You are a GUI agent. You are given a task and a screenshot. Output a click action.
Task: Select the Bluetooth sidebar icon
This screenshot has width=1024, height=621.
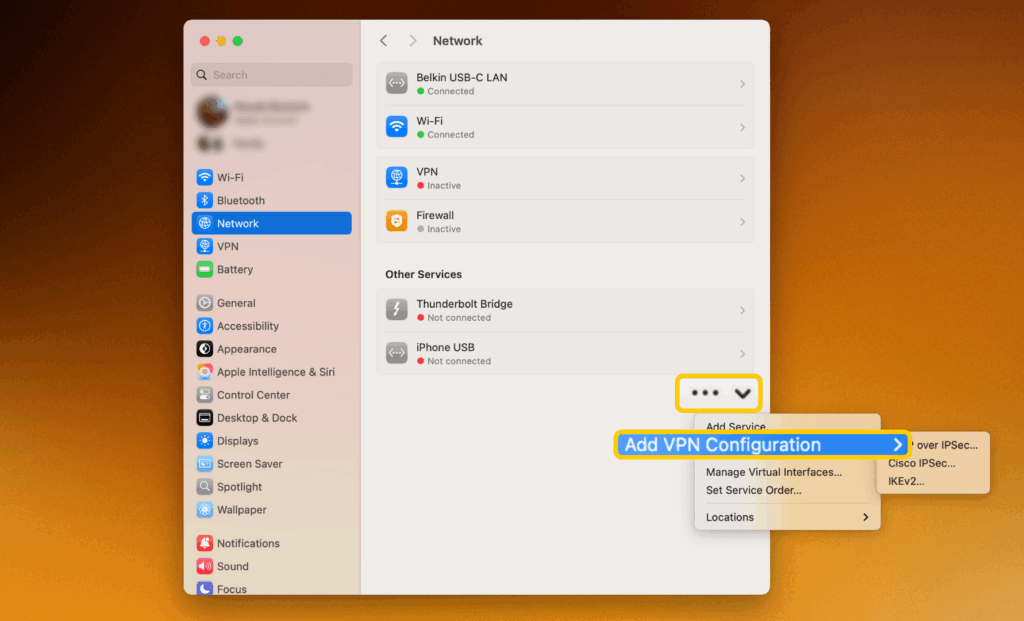tap(204, 200)
